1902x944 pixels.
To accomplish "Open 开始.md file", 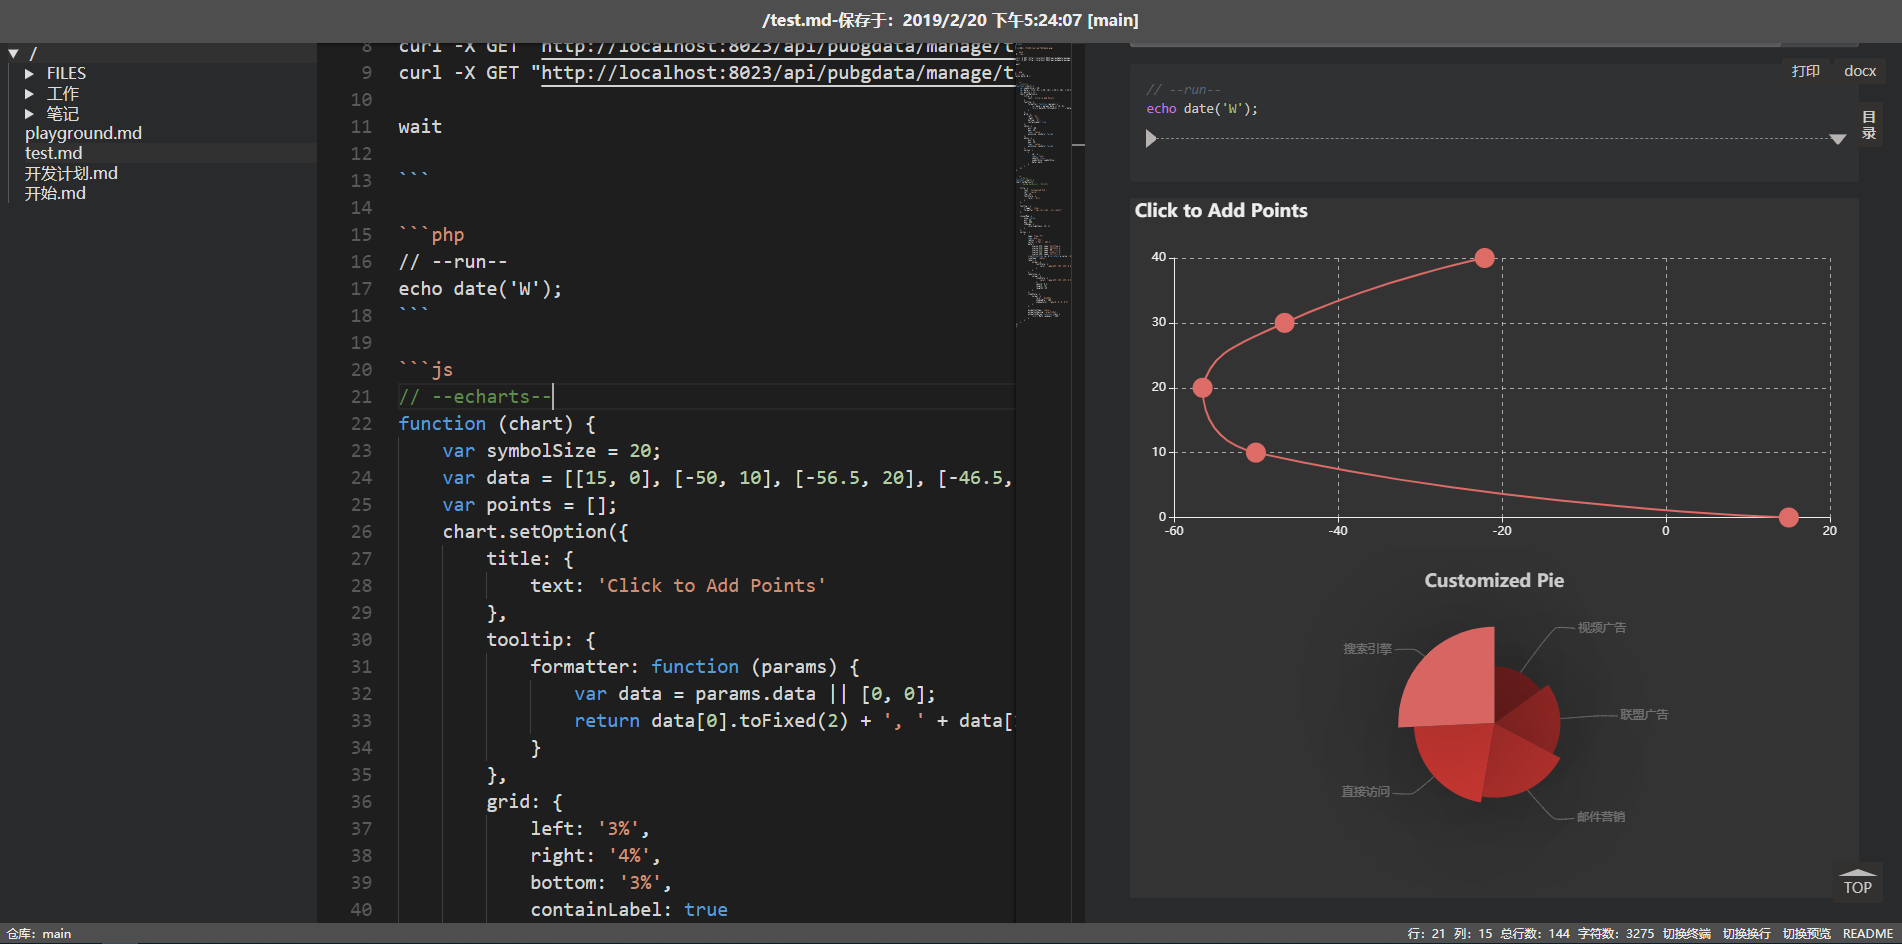I will 55,193.
